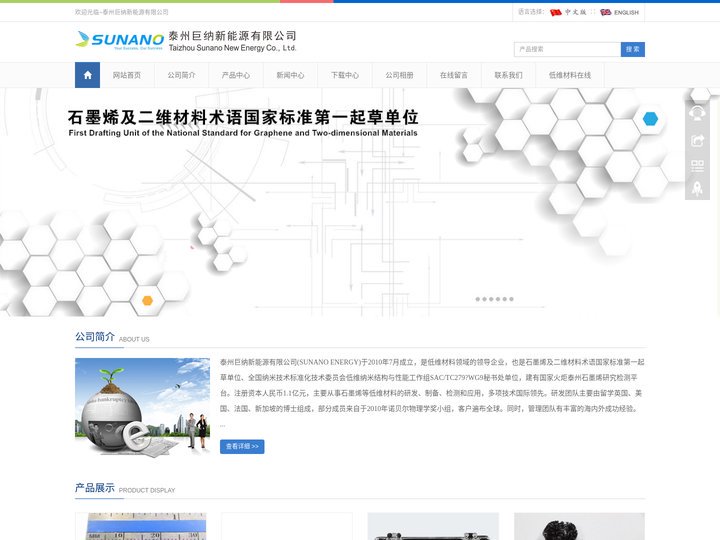Screen dimensions: 720x540
Task: Open the third product thumbnail
Action: click(x=433, y=526)
